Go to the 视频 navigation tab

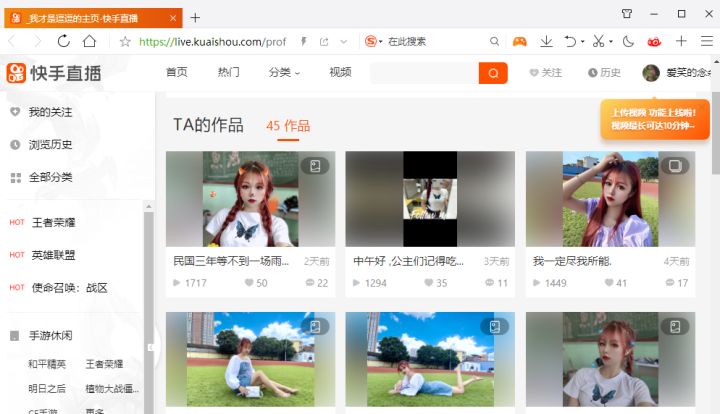coord(340,72)
